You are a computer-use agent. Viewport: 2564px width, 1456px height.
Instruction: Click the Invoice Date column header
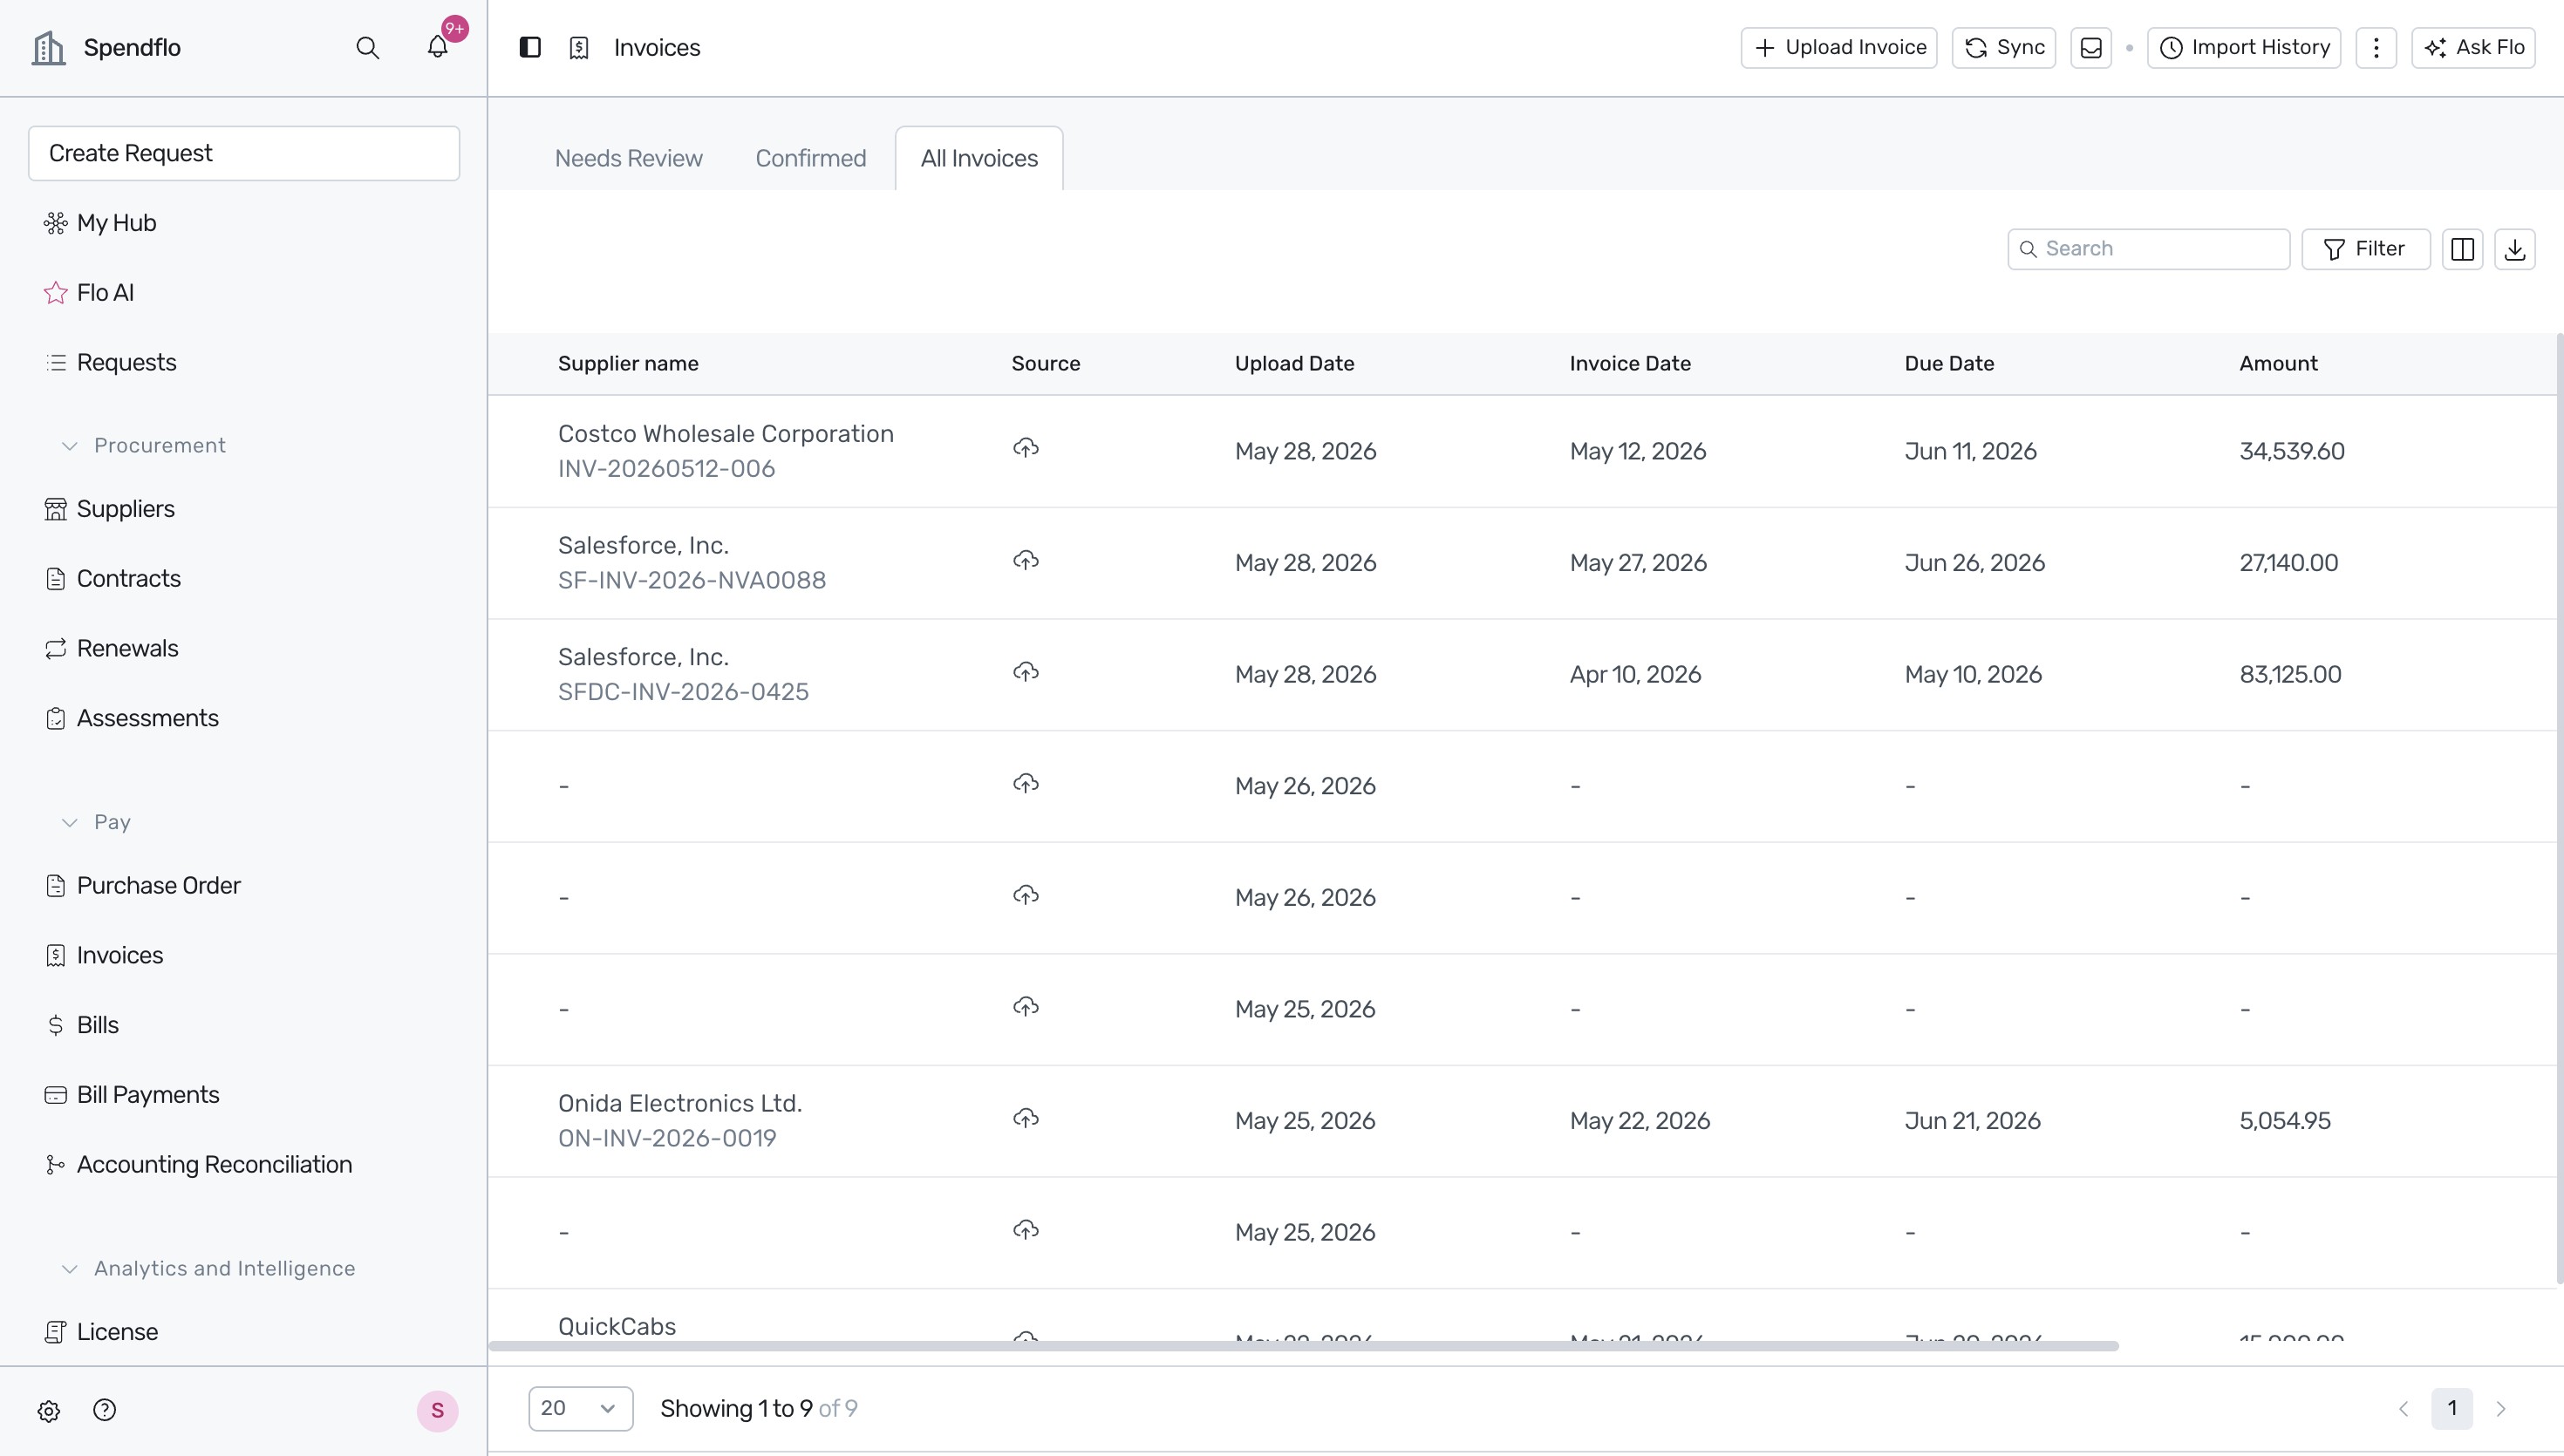(1630, 364)
